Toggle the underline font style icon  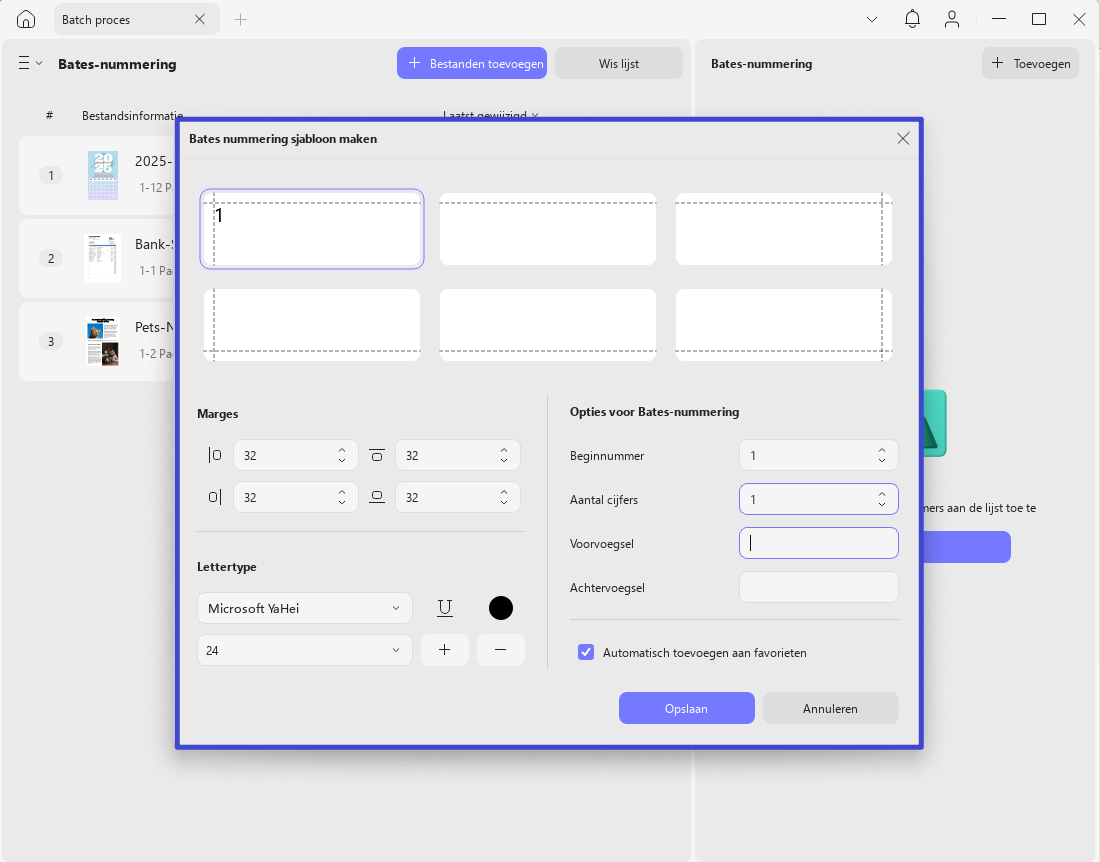[x=445, y=608]
